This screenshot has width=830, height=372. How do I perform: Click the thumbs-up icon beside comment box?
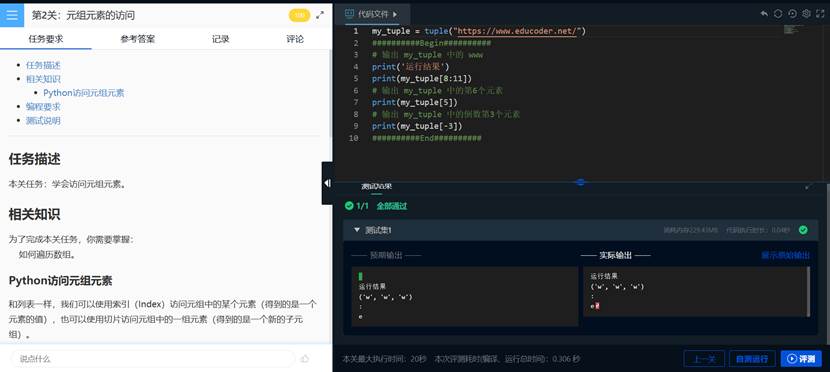[305, 359]
